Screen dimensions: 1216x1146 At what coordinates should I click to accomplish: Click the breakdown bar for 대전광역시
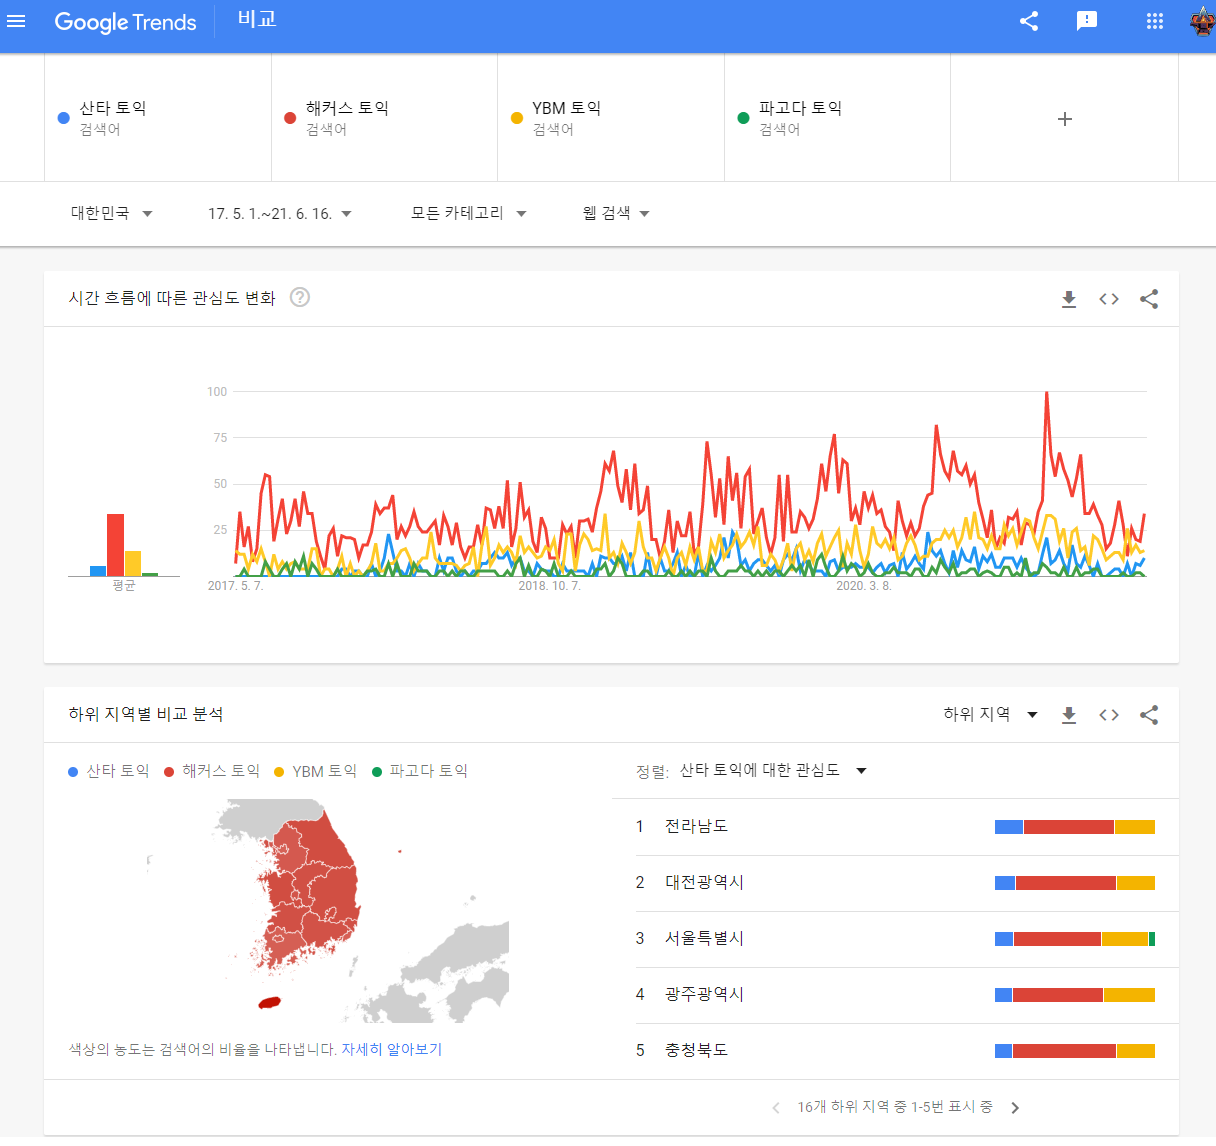pos(1075,883)
